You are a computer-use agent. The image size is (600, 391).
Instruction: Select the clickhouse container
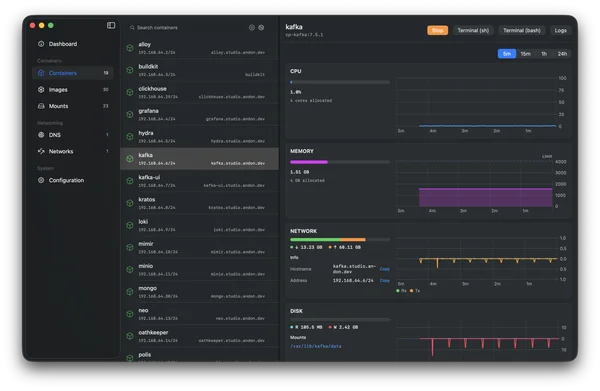(x=199, y=92)
